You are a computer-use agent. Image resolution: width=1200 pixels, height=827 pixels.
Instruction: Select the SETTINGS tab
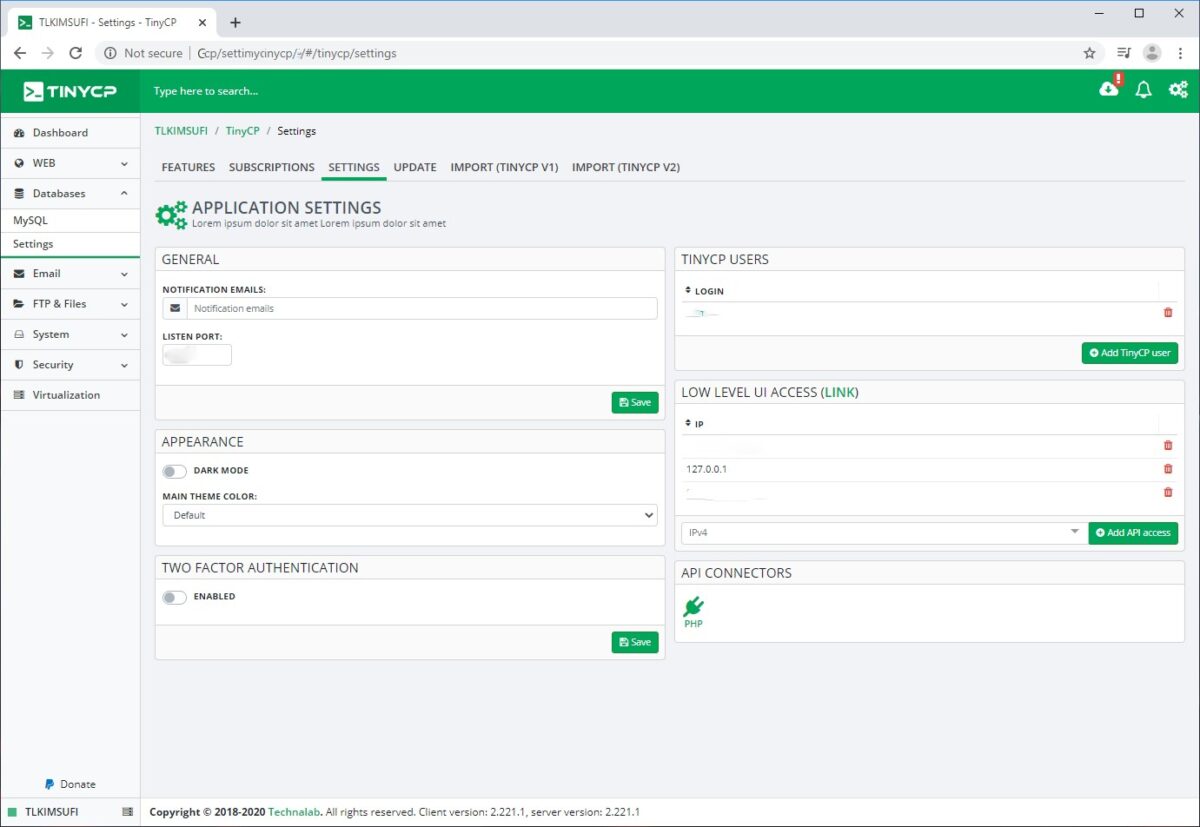point(354,167)
